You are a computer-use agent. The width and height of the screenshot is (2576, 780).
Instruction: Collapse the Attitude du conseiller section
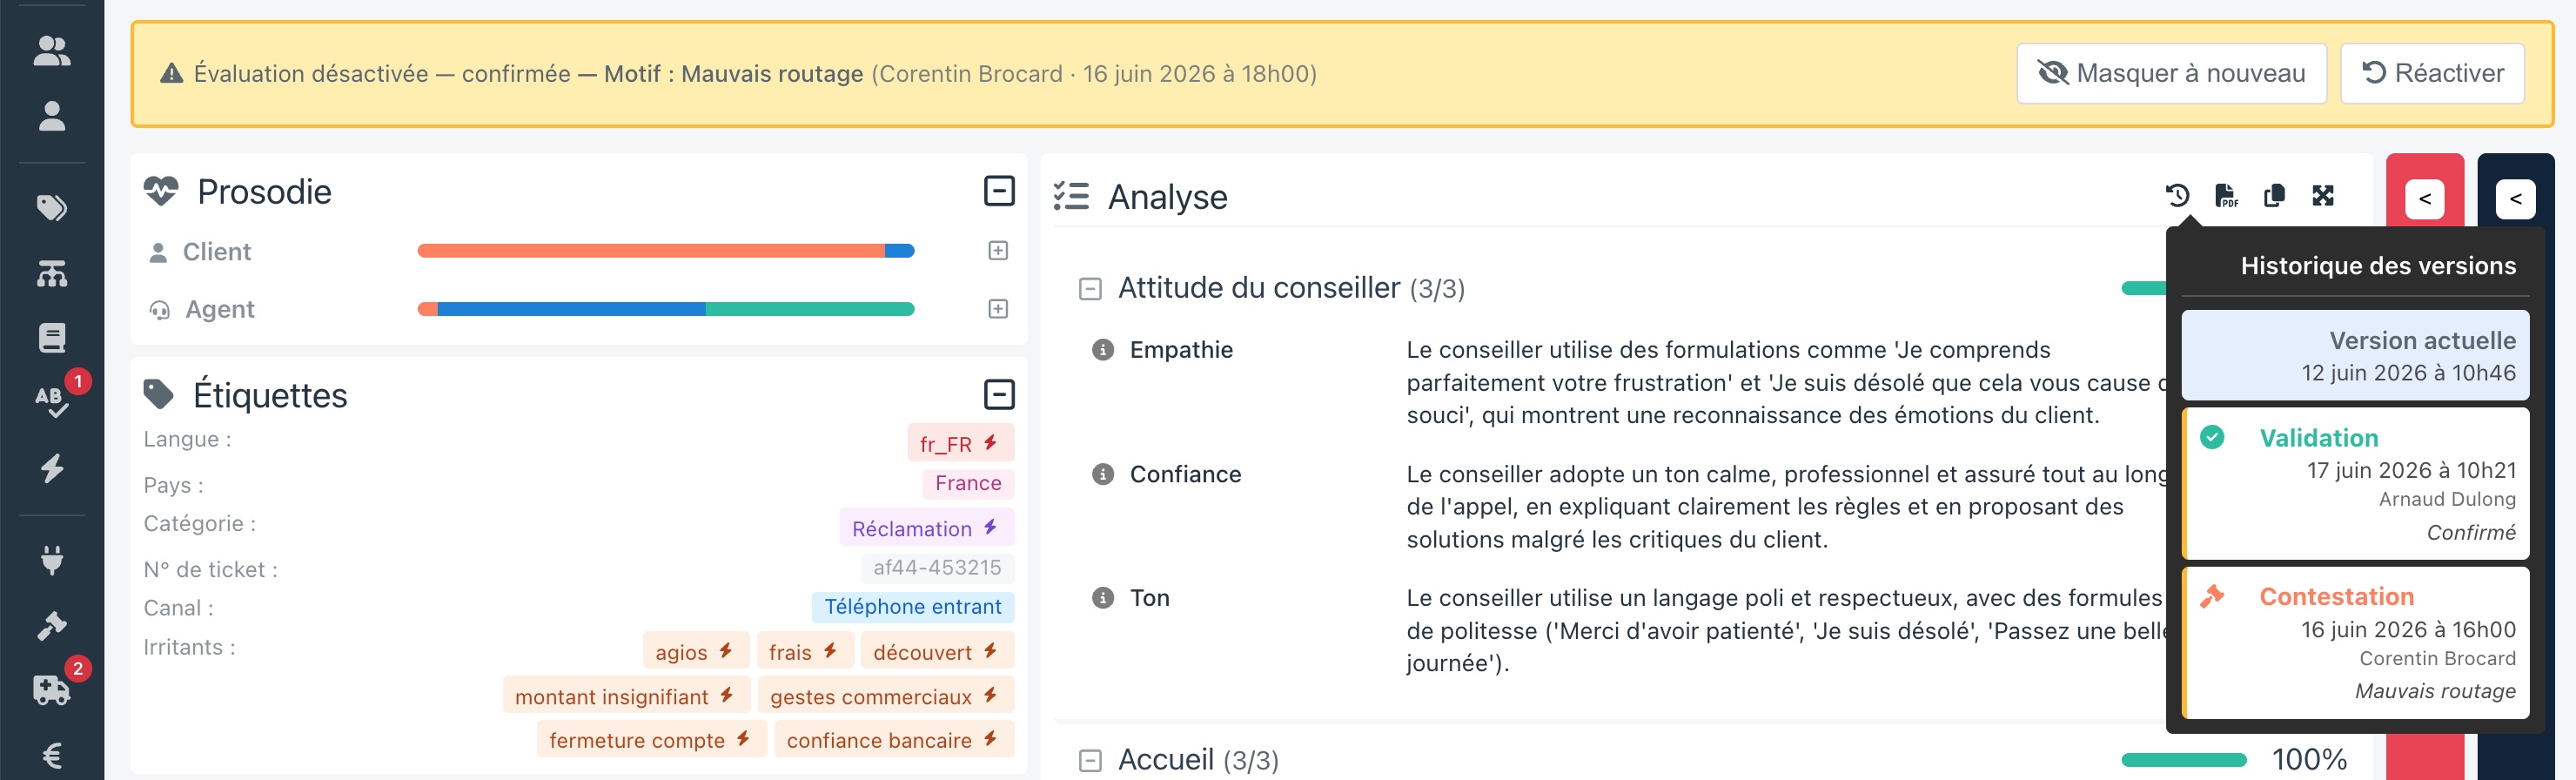pos(1090,289)
